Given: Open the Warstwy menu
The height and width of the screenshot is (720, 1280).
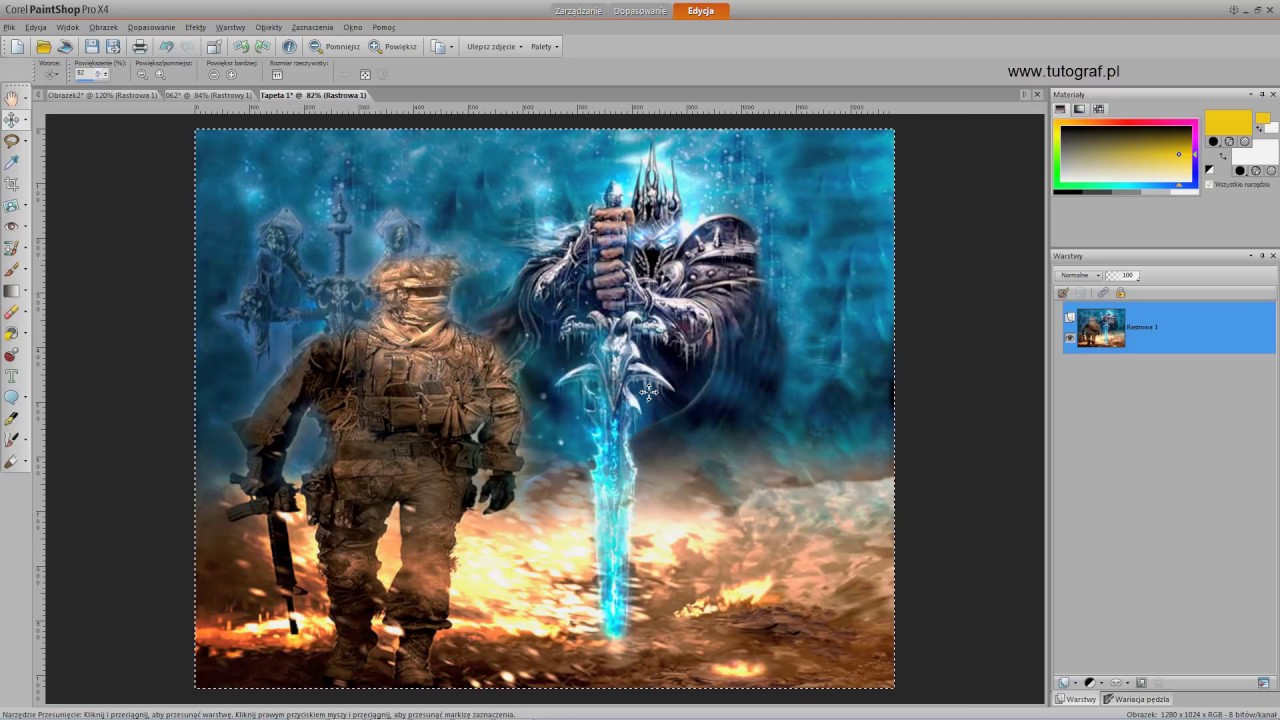Looking at the screenshot, I should [230, 27].
